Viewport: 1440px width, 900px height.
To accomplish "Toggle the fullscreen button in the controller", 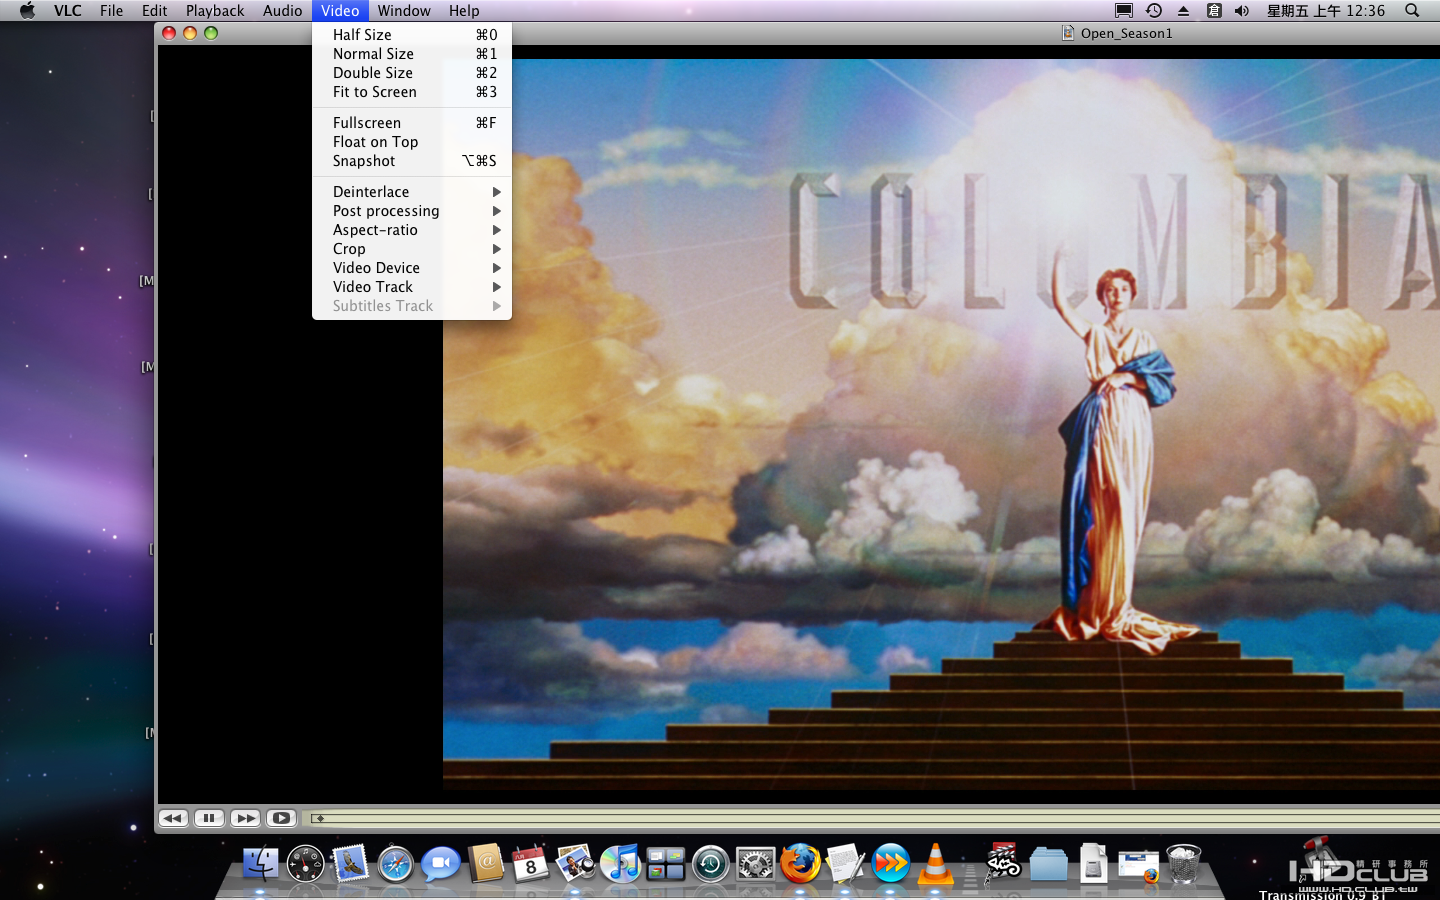I will (x=281, y=818).
